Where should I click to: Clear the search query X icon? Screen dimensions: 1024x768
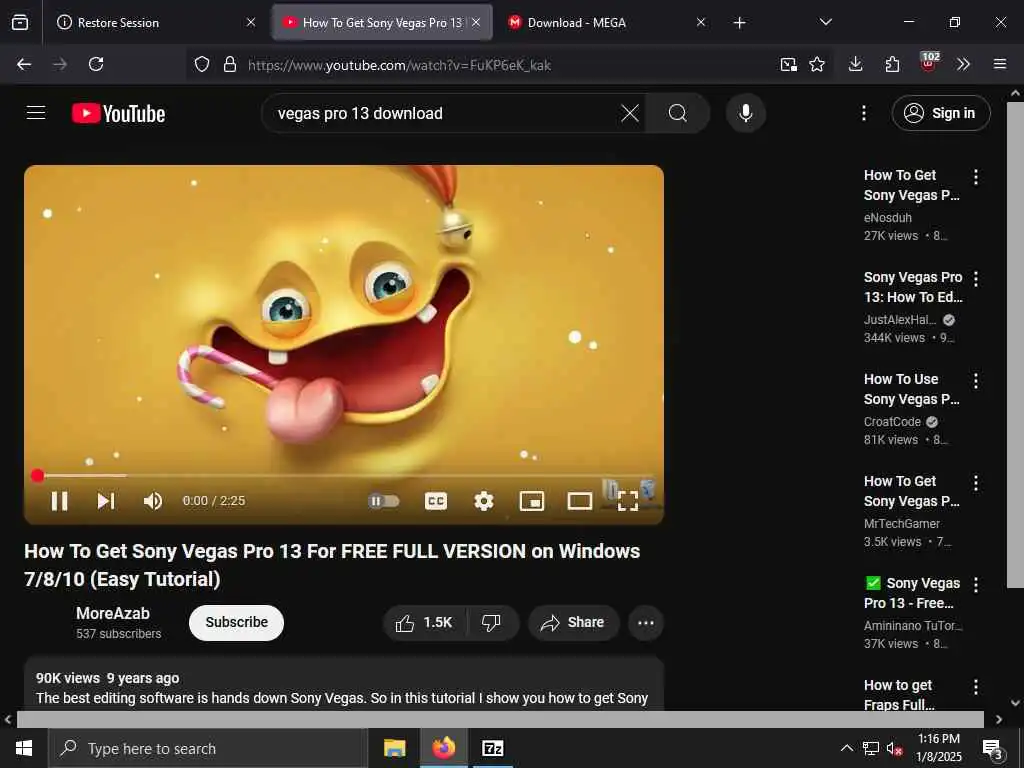pos(630,114)
